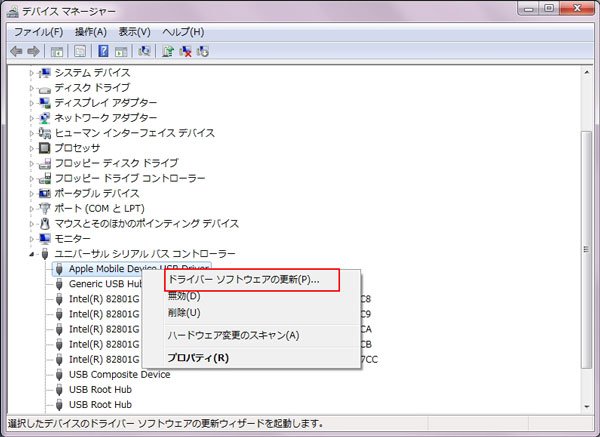
Task: Click the mouse icon beside マウスとそのほかのポインティング デバイス
Action: coord(45,223)
